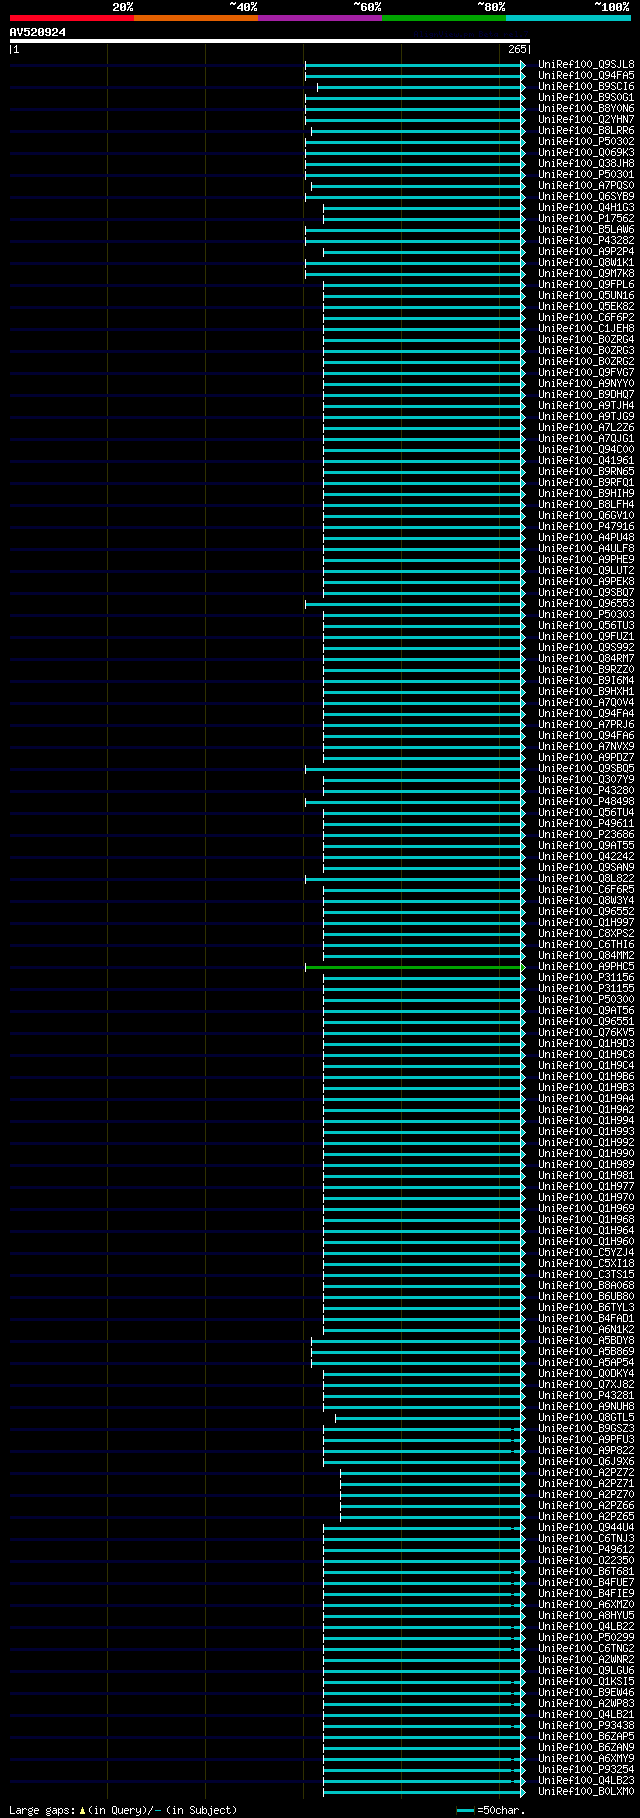The width and height of the screenshot is (640, 1818).
Task: Select the UniRef100_B6TYL3 label
Action: point(586,1308)
